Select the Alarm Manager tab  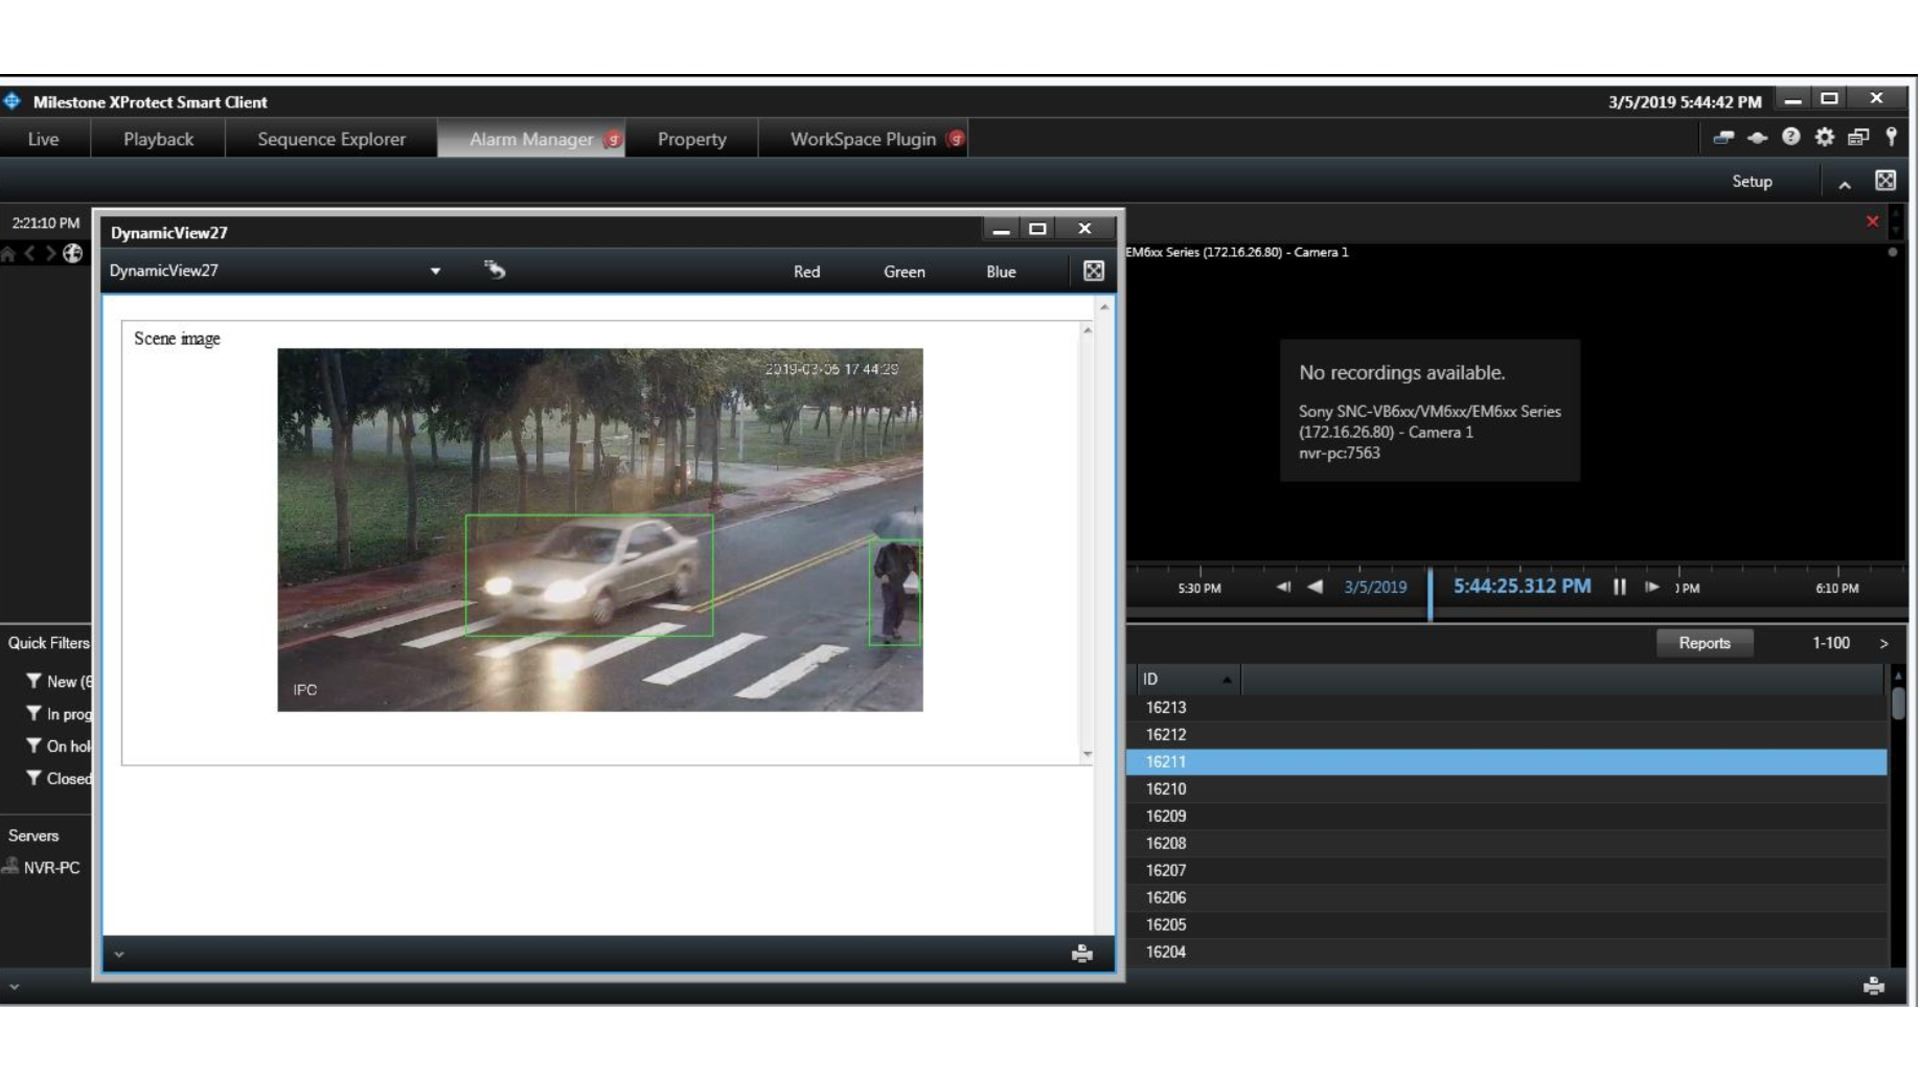531,138
